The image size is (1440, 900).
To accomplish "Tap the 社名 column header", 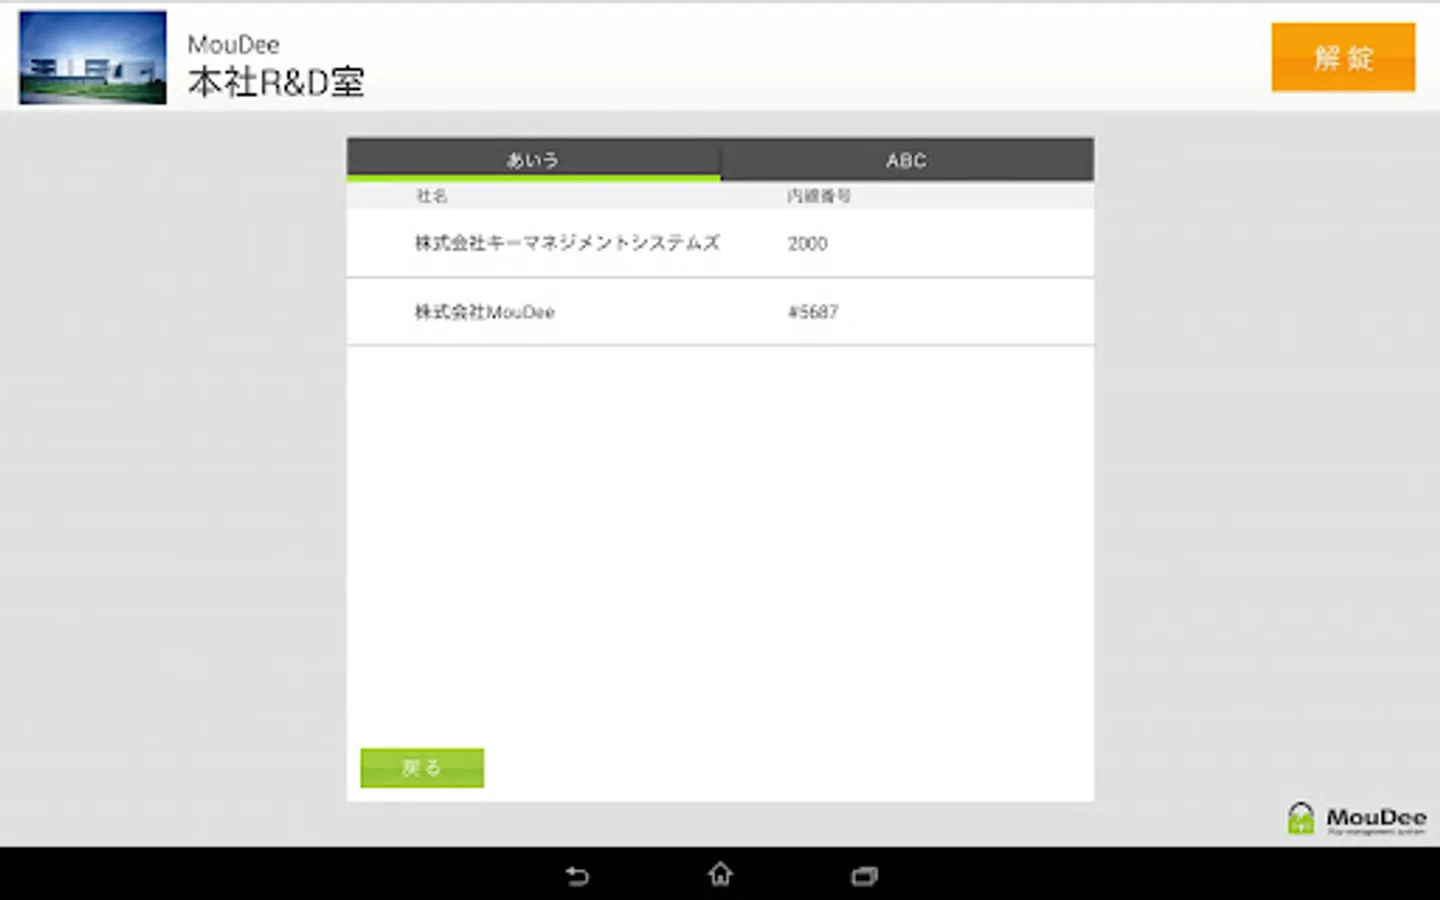I will [432, 196].
